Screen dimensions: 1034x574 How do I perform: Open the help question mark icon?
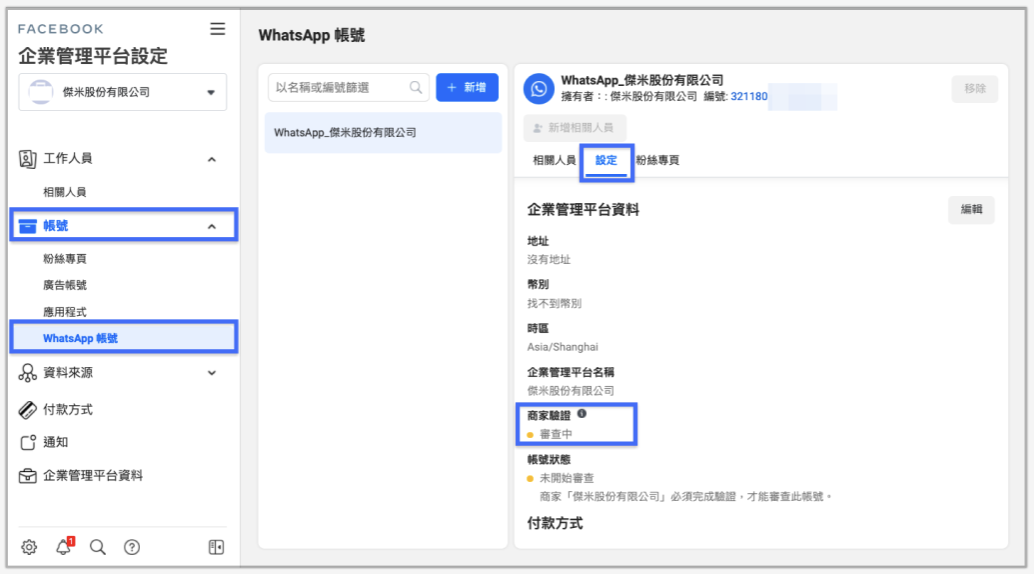pyautogui.click(x=132, y=547)
